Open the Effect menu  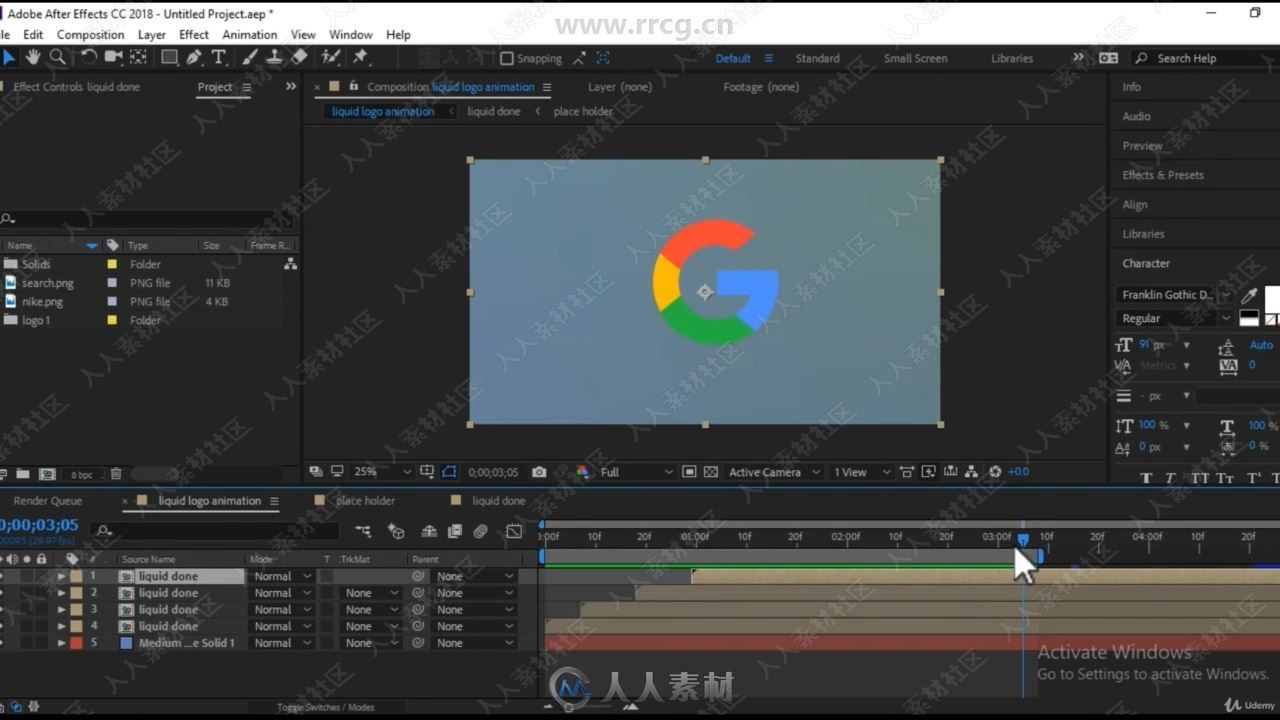[194, 34]
